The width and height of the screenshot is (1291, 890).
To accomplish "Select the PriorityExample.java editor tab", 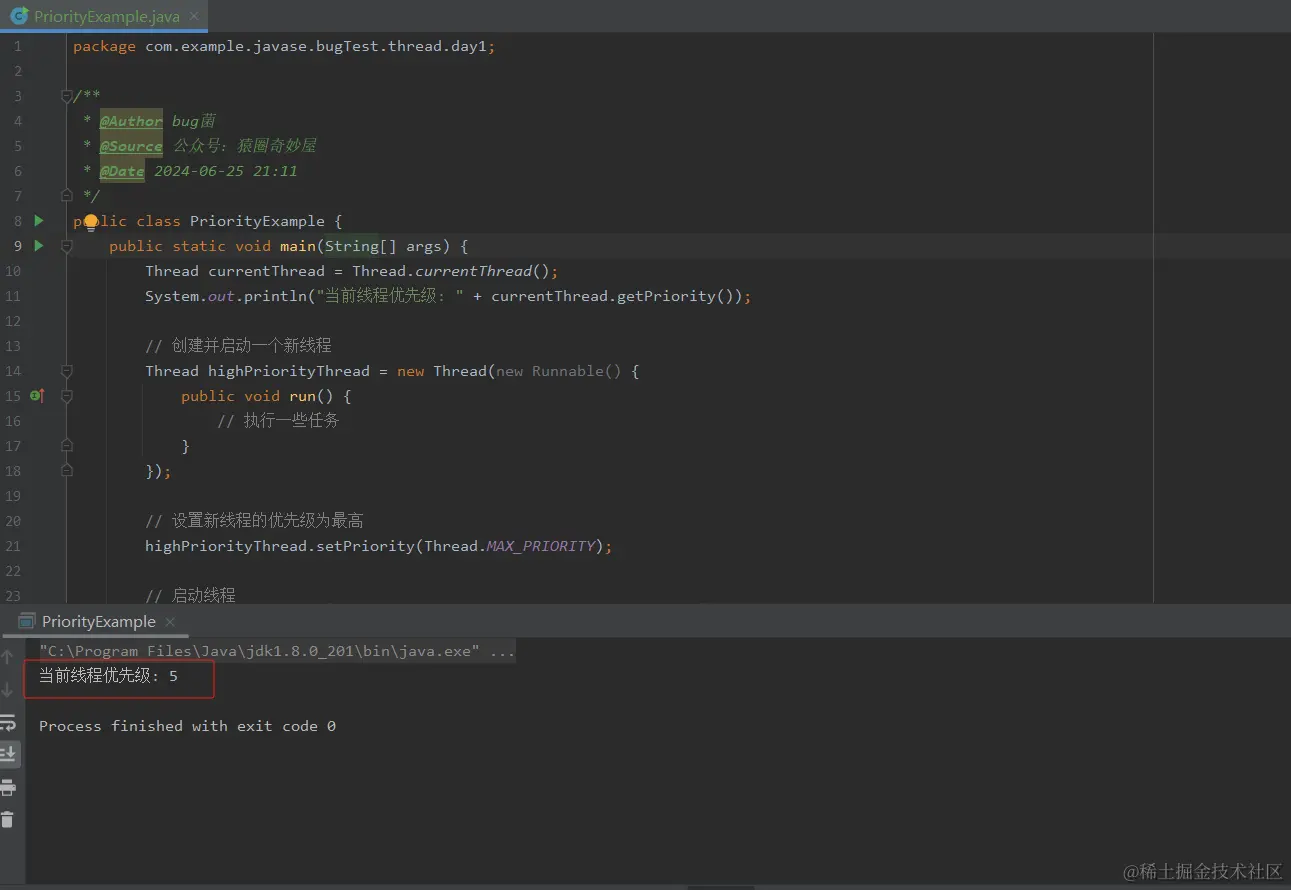I will (x=102, y=16).
